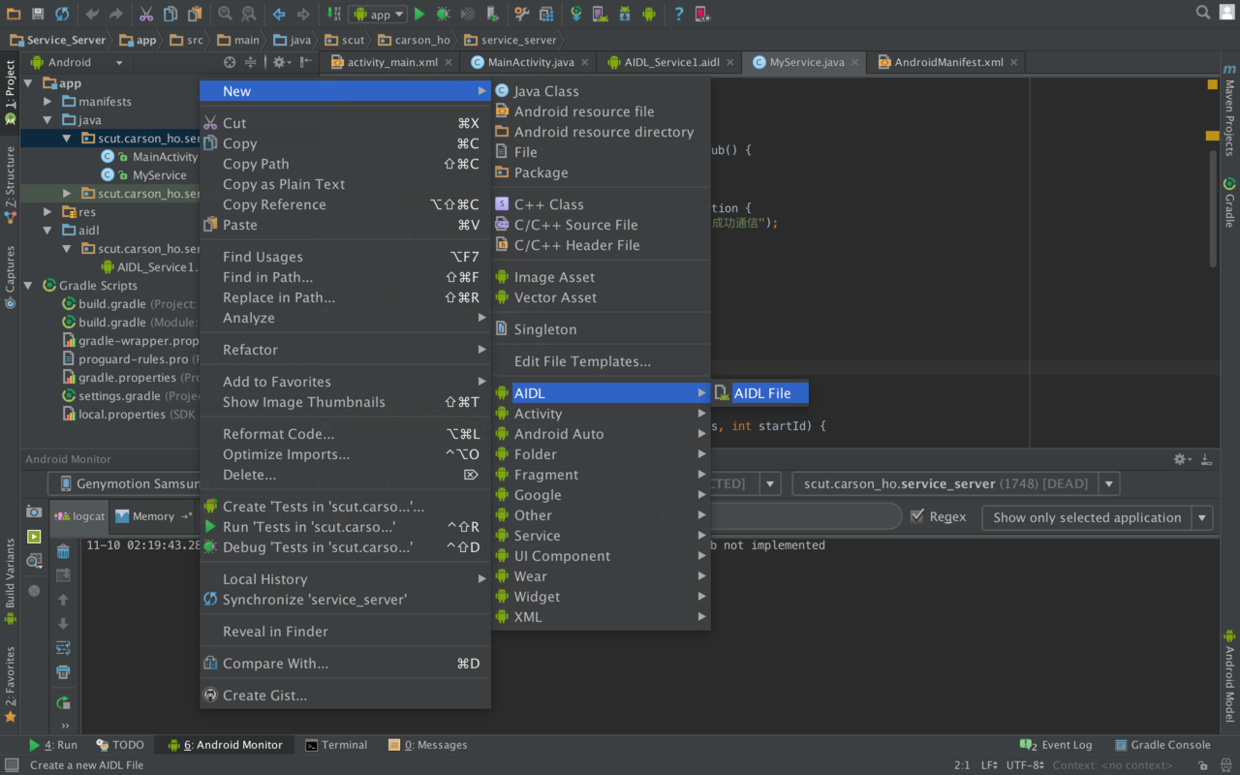Expand the manifests folder in the project tree
The width and height of the screenshot is (1240, 775).
pyautogui.click(x=47, y=102)
